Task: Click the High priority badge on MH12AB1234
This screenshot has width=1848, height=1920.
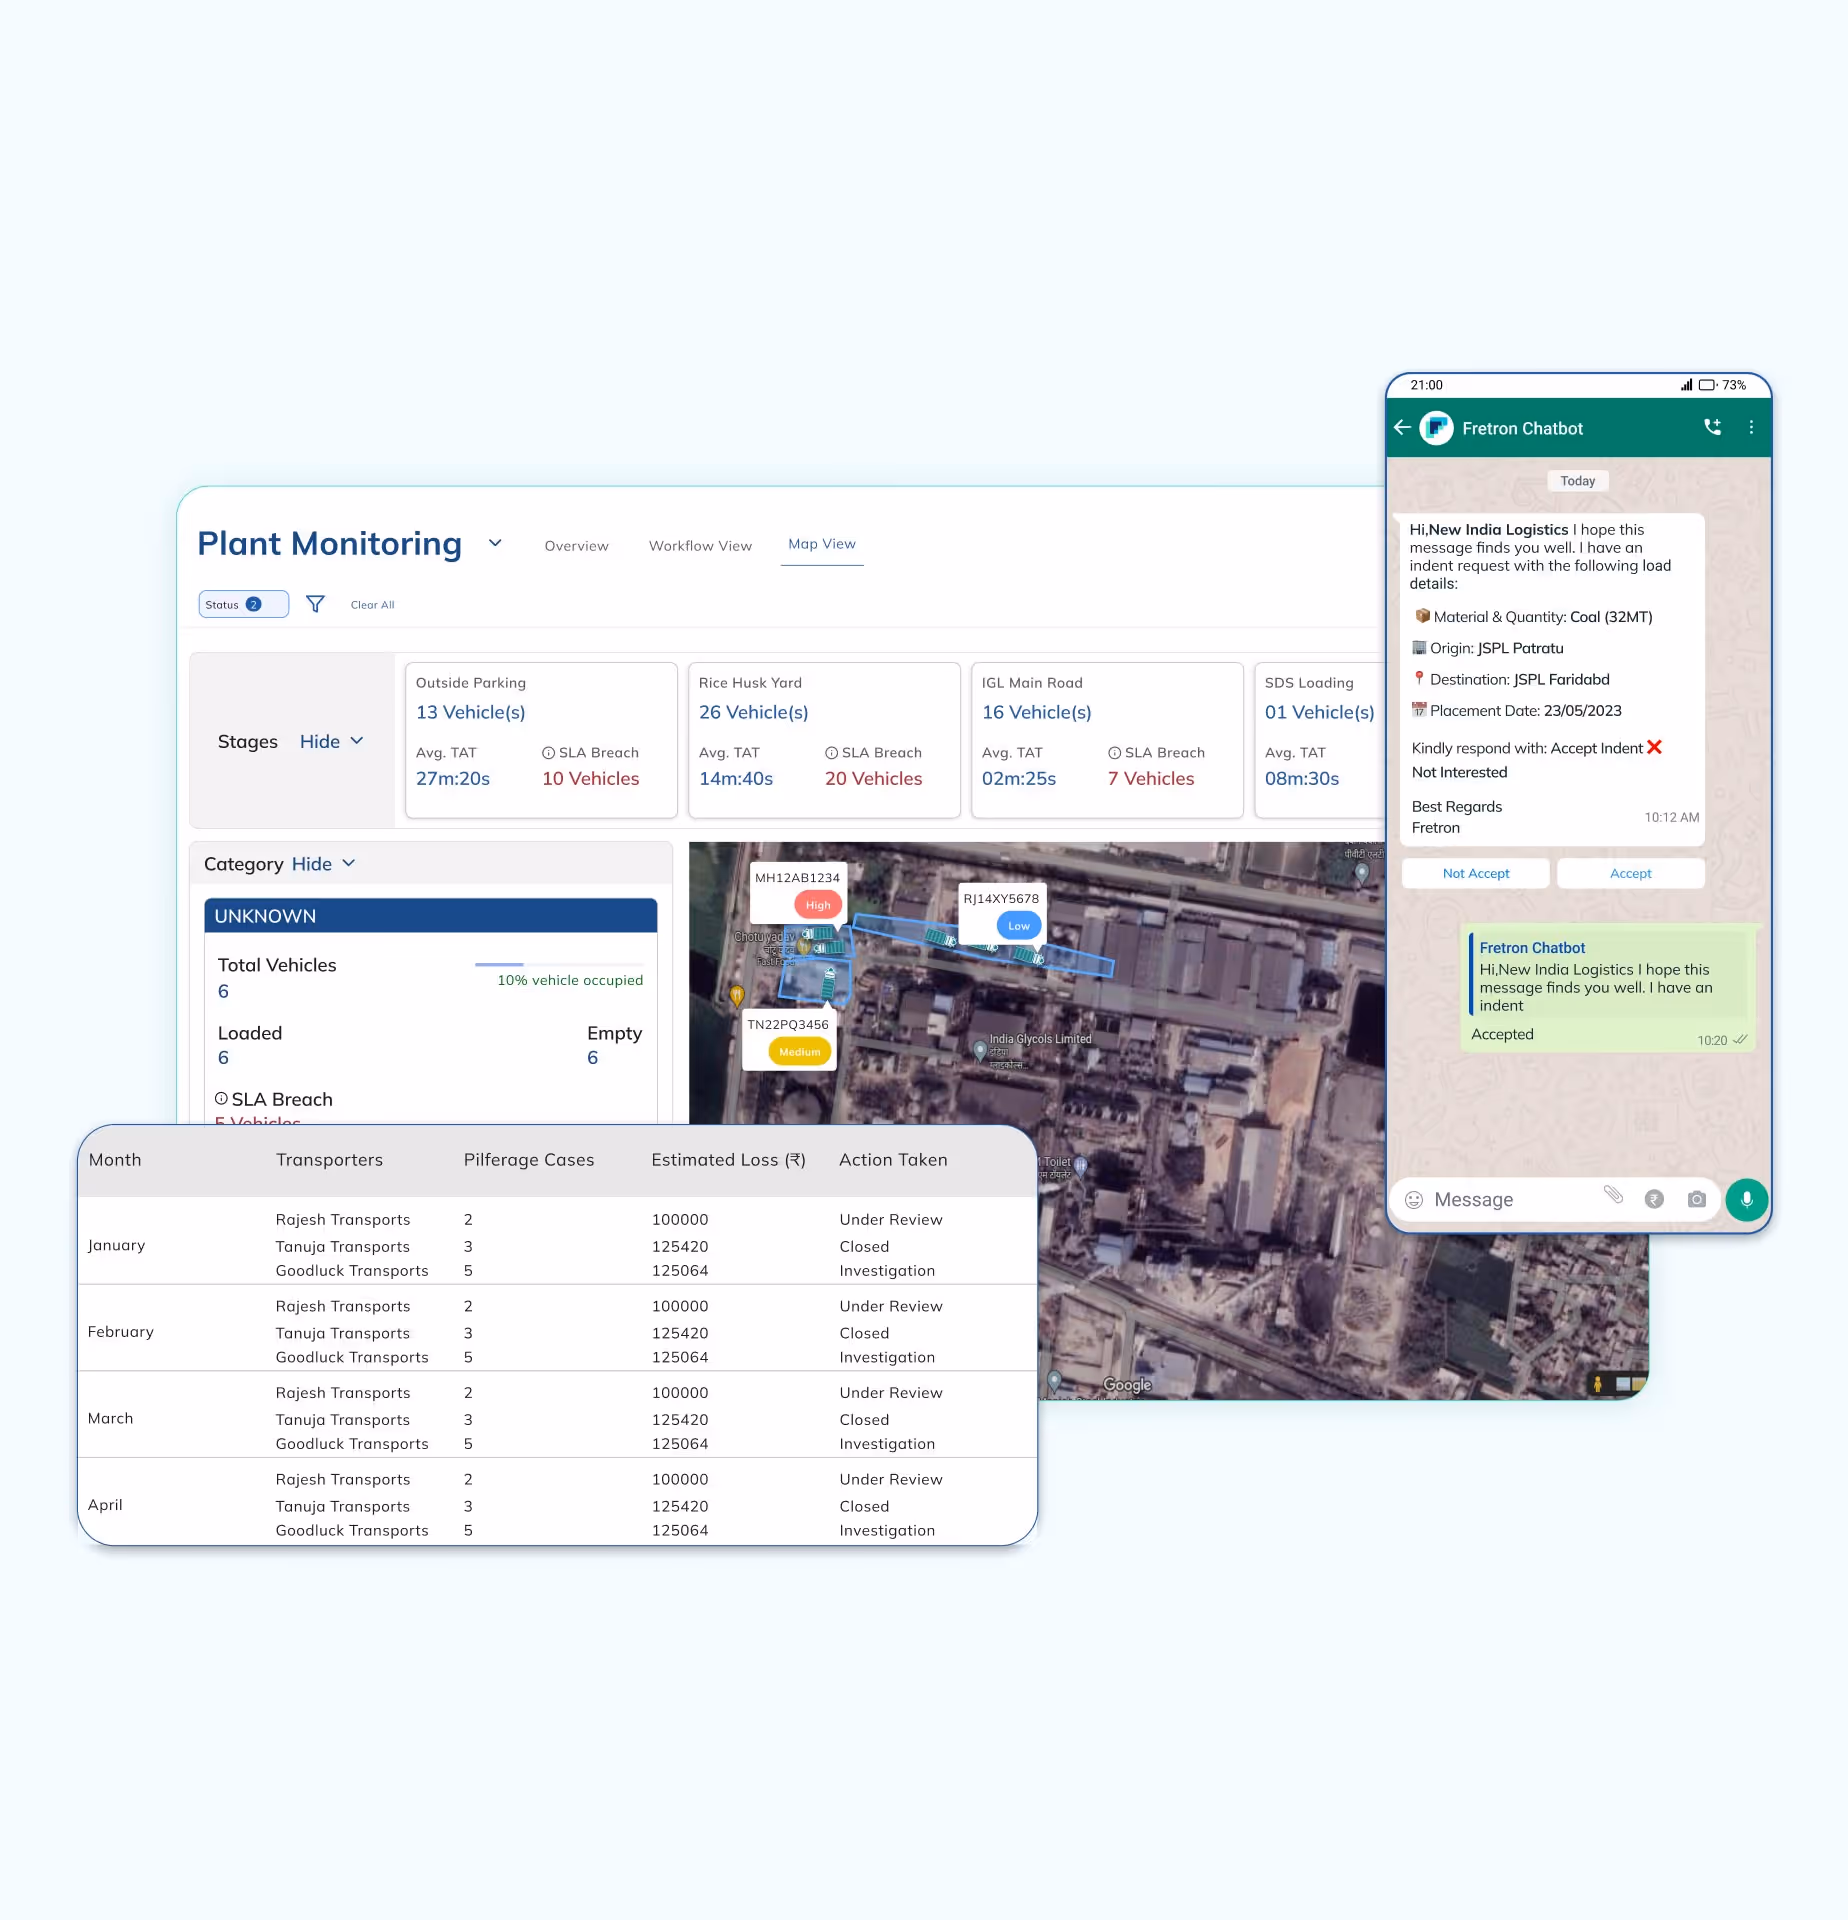Action: (818, 905)
